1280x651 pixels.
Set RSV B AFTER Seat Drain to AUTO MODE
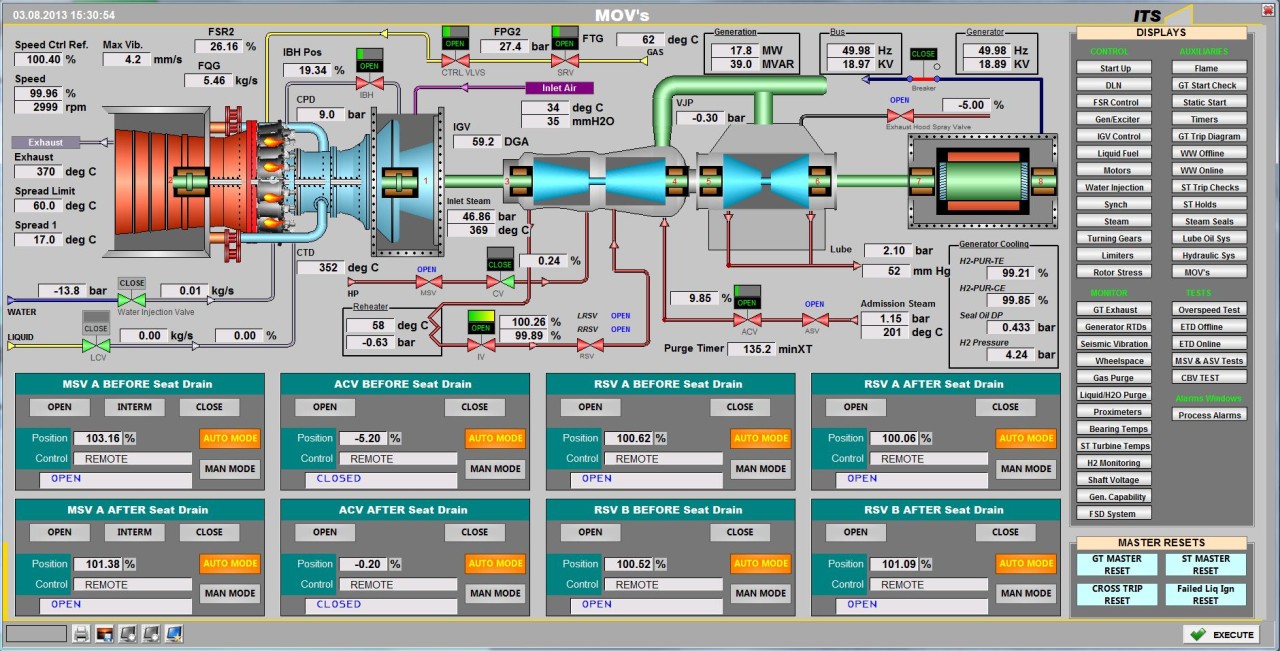click(x=1026, y=563)
